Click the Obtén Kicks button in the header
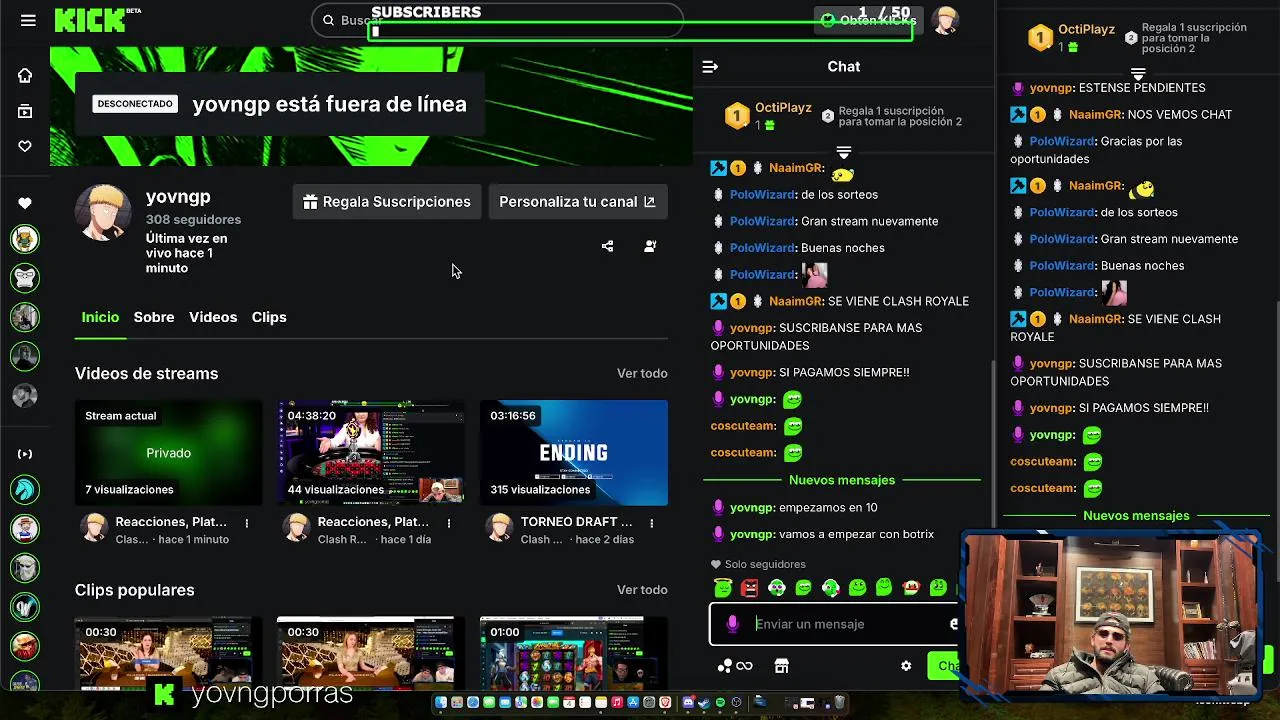Screen dimensions: 1280x720 [x=867, y=20]
